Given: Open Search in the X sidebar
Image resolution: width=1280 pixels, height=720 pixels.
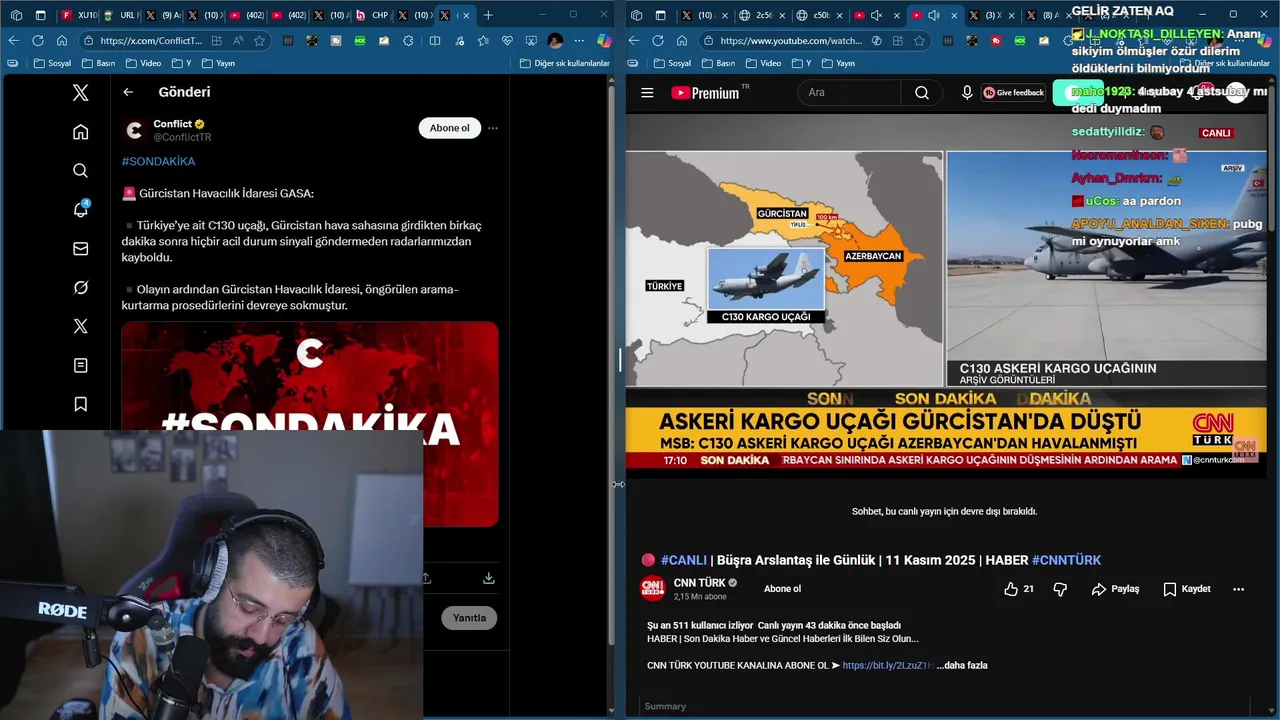Looking at the screenshot, I should pyautogui.click(x=81, y=171).
